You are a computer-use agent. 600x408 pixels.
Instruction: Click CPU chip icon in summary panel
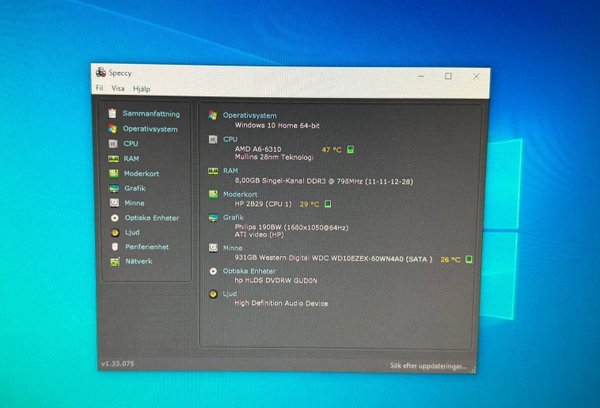coord(213,139)
